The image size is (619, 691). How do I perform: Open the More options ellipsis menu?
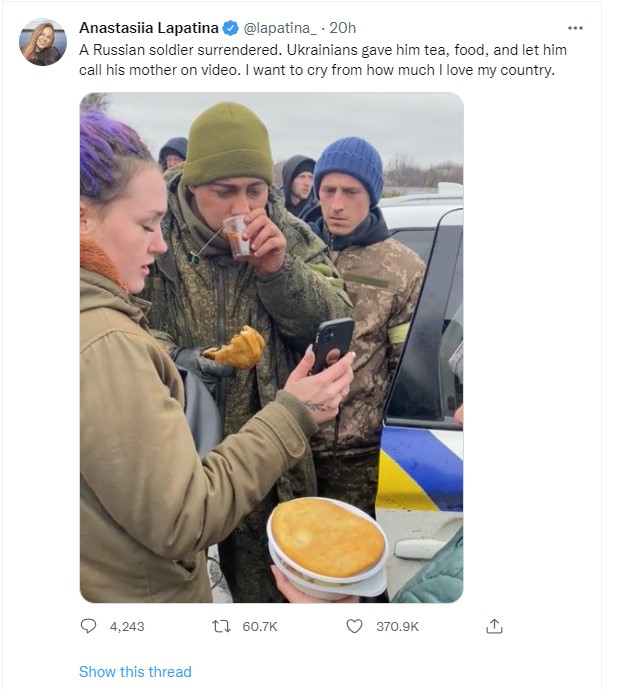pyautogui.click(x=575, y=28)
